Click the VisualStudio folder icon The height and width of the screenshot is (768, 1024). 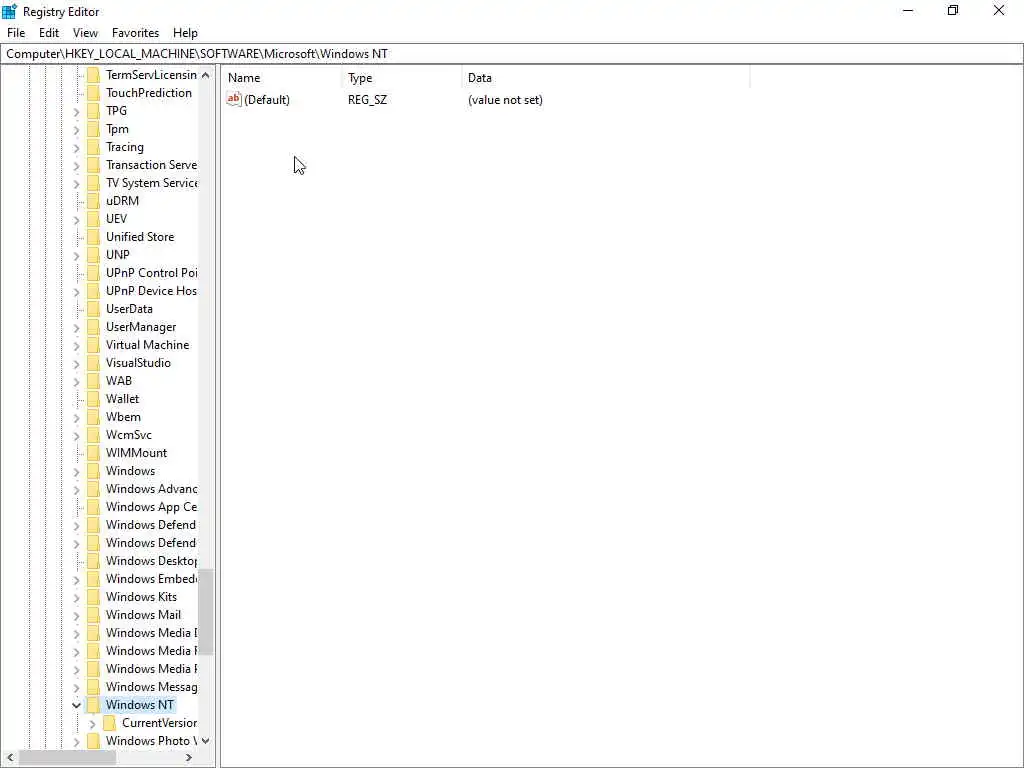tap(93, 362)
